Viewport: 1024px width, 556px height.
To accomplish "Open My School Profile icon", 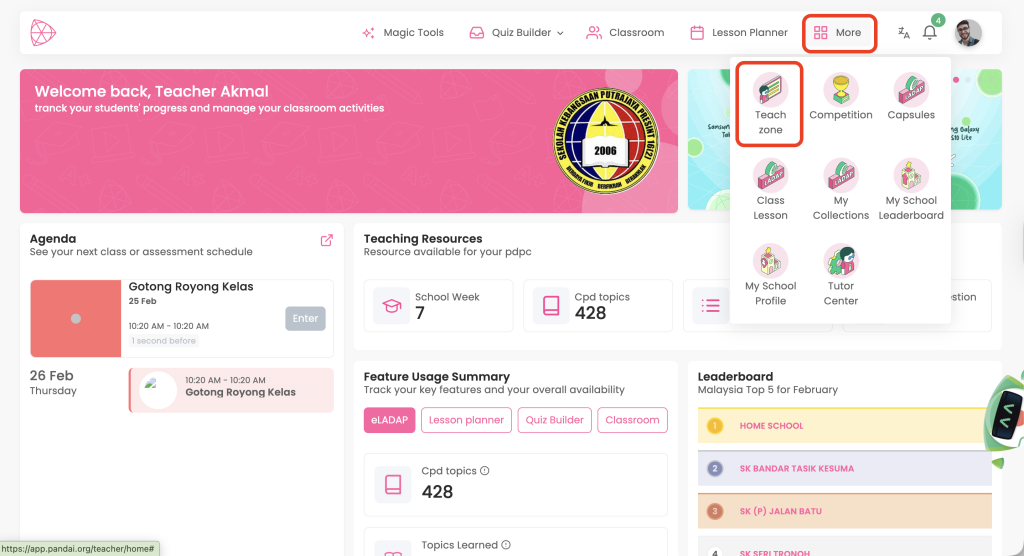I will click(770, 261).
